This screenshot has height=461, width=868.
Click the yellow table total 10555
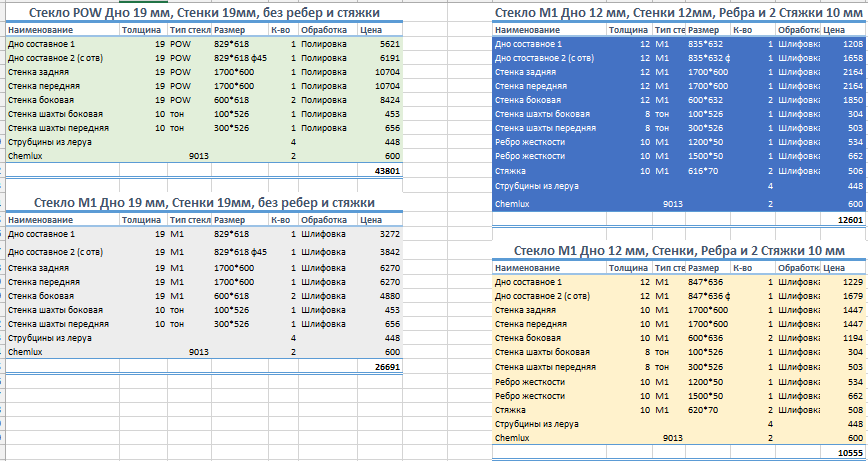click(850, 453)
